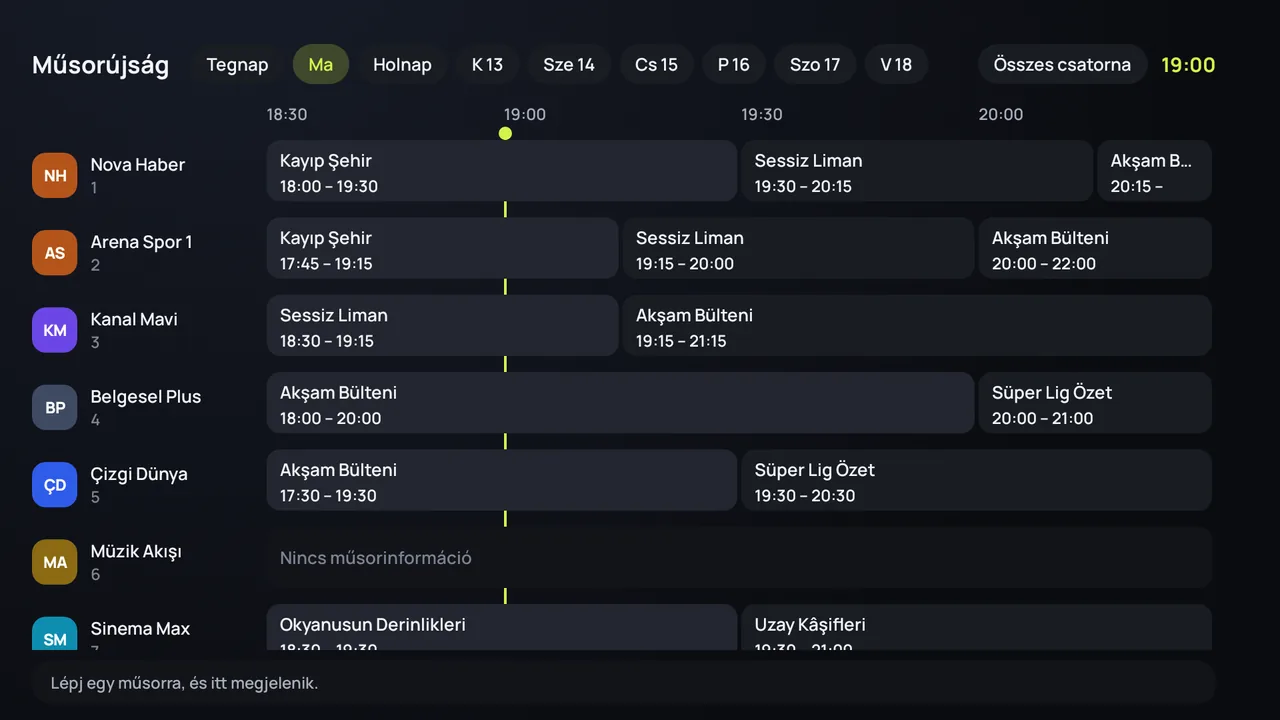
Task: Click the 19:30 timeline label
Action: click(x=762, y=114)
